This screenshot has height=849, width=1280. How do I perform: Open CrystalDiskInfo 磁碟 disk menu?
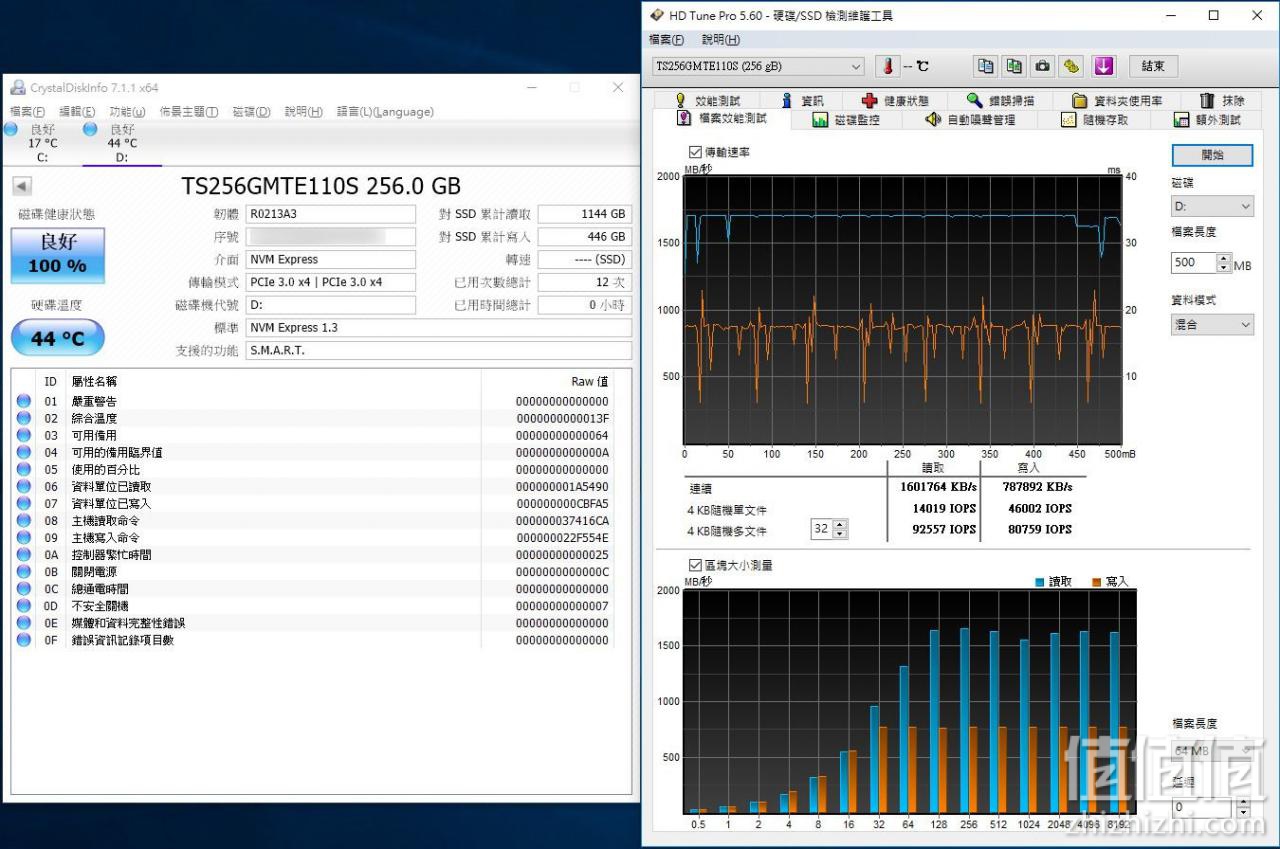click(251, 112)
